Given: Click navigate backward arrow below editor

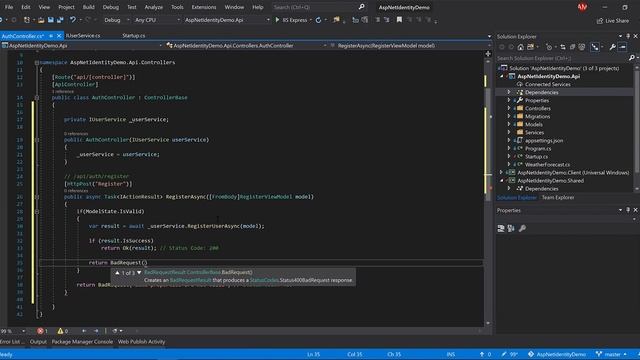Looking at the screenshot, I should tap(84, 331).
